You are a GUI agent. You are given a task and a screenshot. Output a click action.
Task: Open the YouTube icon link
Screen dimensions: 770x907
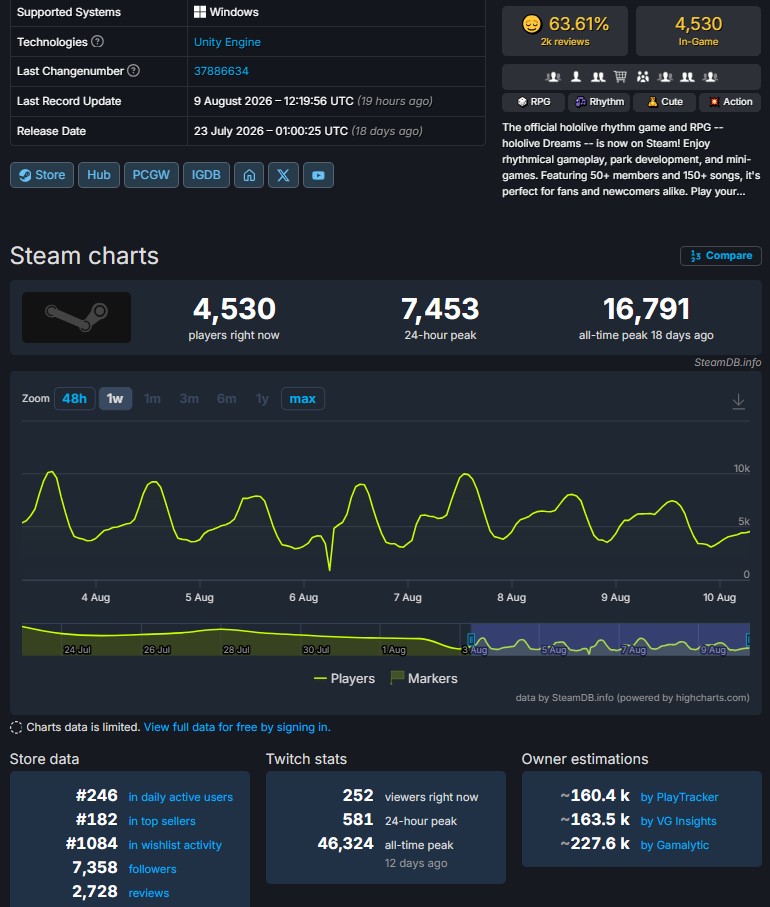click(x=318, y=175)
